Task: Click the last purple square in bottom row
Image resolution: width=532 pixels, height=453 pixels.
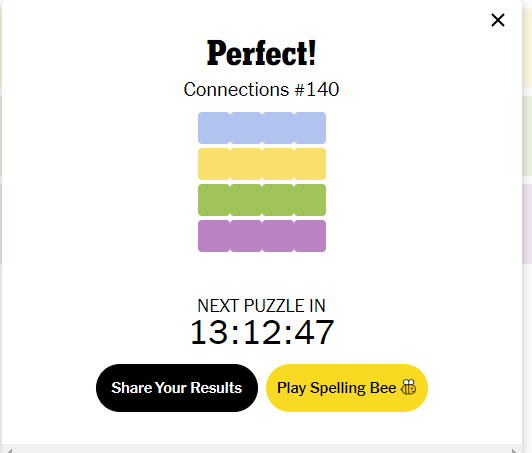Action: 310,236
